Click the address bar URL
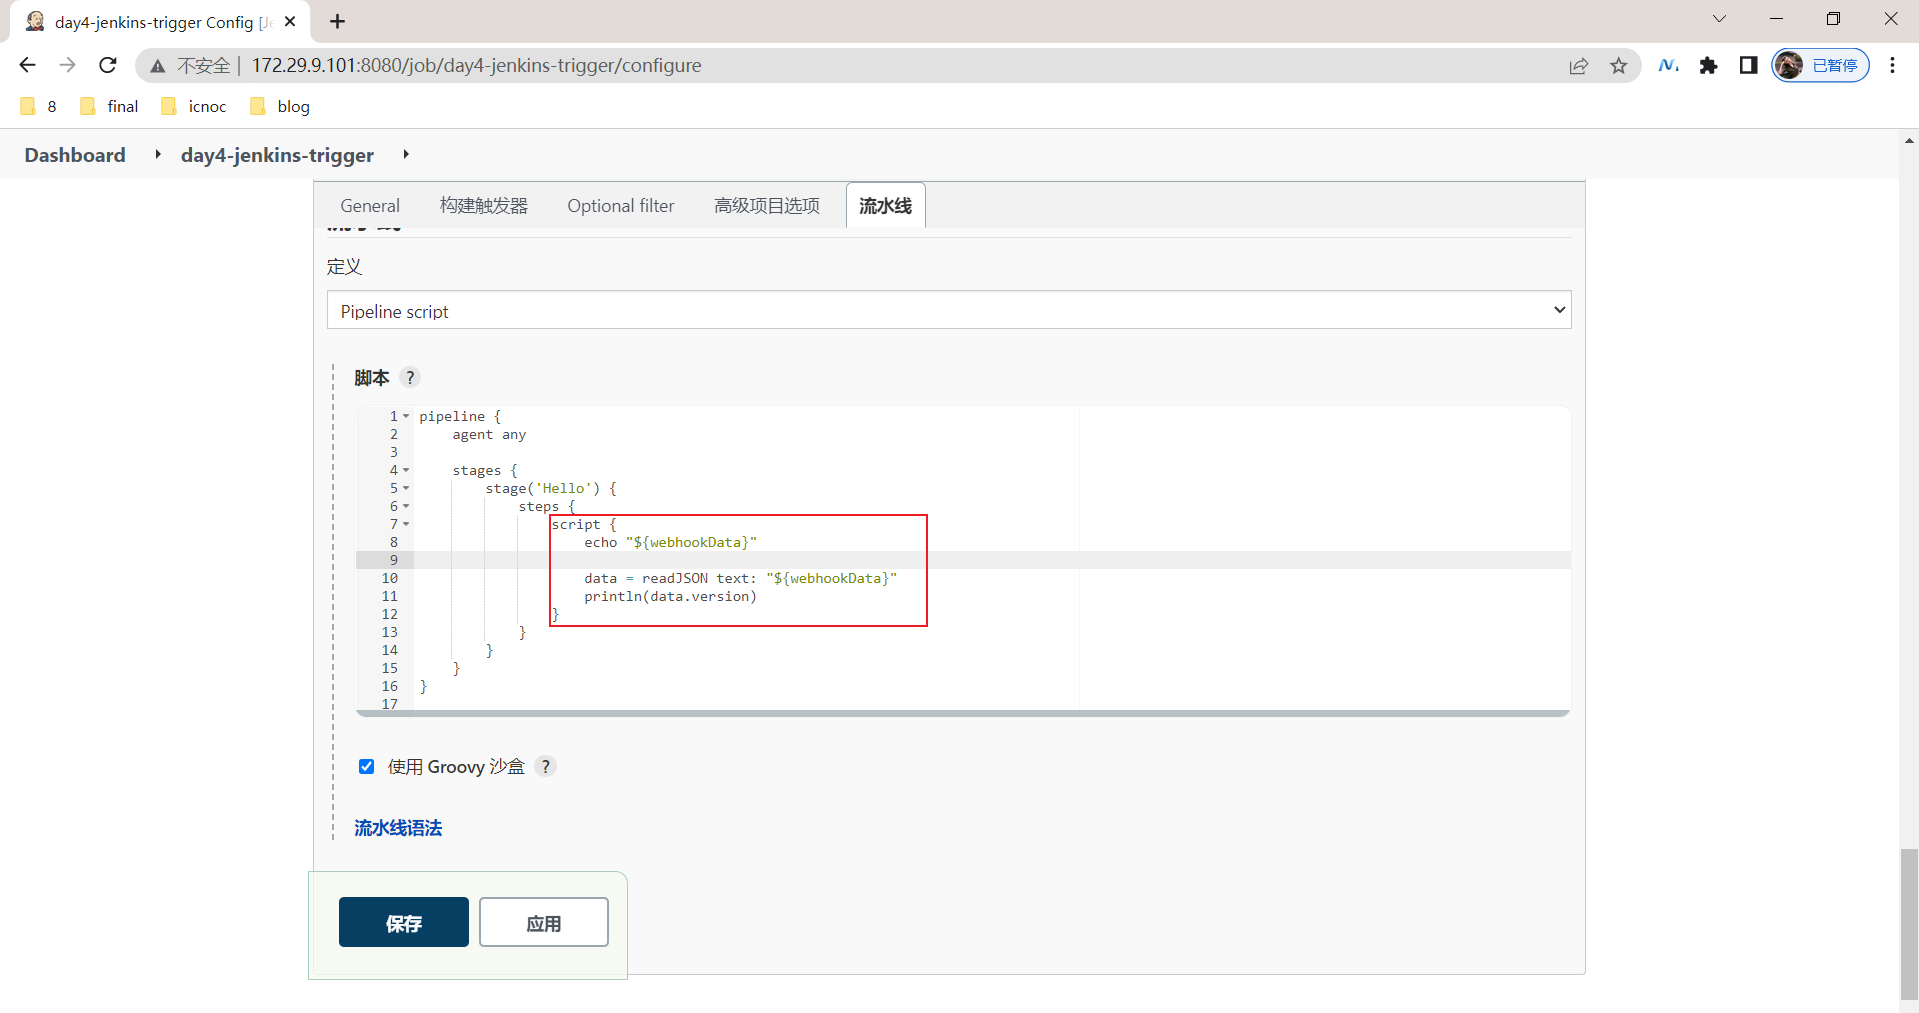Viewport: 1919px width, 1013px height. coord(476,65)
